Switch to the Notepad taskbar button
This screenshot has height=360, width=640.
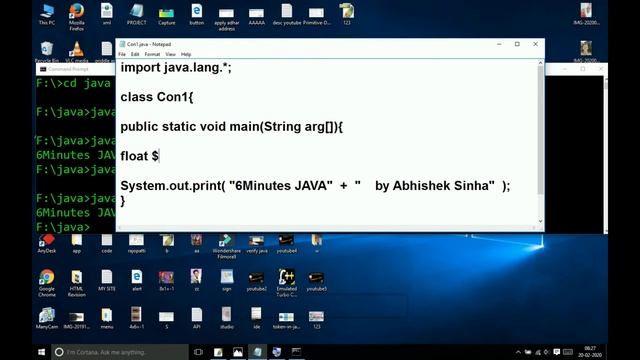click(257, 352)
